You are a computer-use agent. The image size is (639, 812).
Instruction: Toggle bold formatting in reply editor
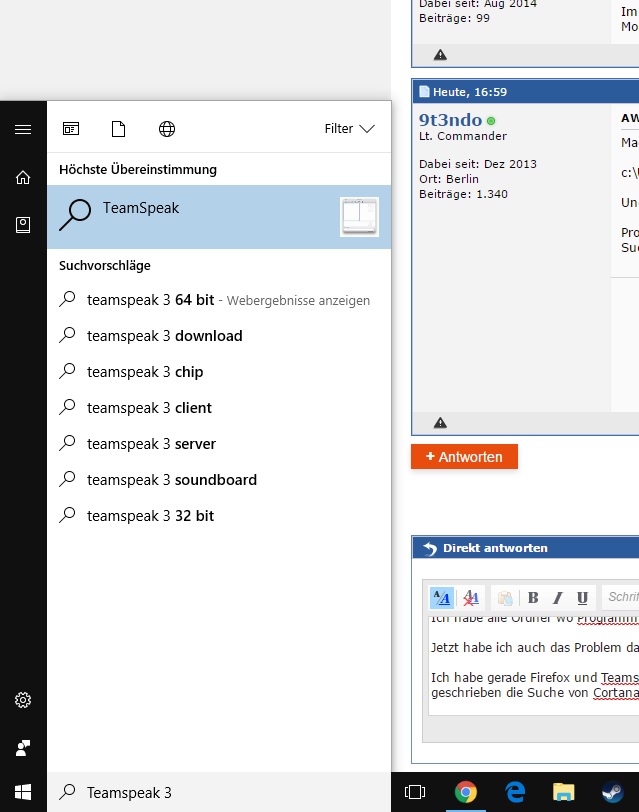click(x=533, y=598)
